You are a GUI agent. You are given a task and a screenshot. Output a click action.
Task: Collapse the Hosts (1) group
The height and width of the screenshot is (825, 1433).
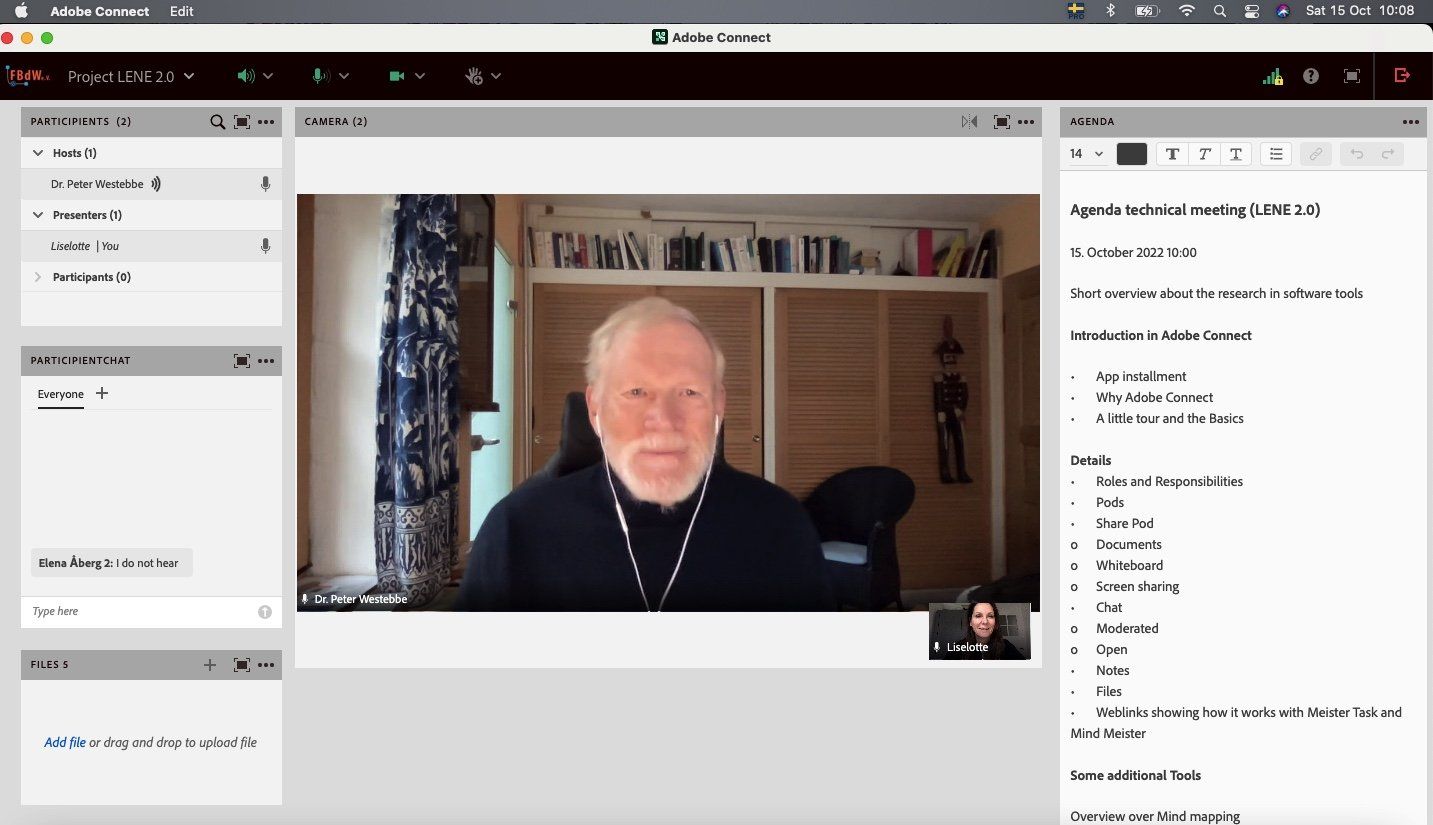coord(38,153)
